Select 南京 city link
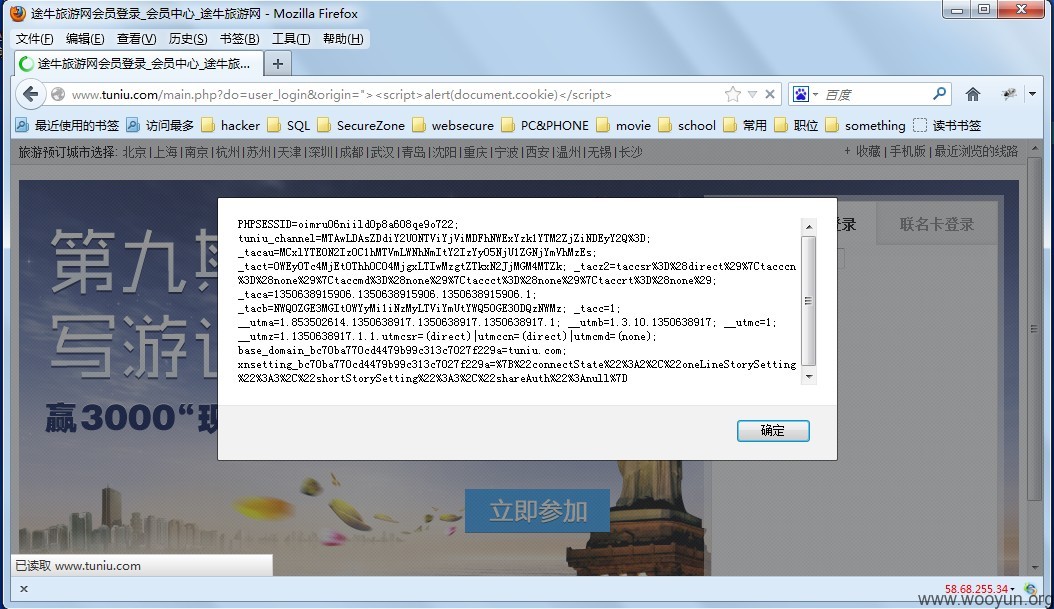1054x609 pixels. [x=196, y=152]
